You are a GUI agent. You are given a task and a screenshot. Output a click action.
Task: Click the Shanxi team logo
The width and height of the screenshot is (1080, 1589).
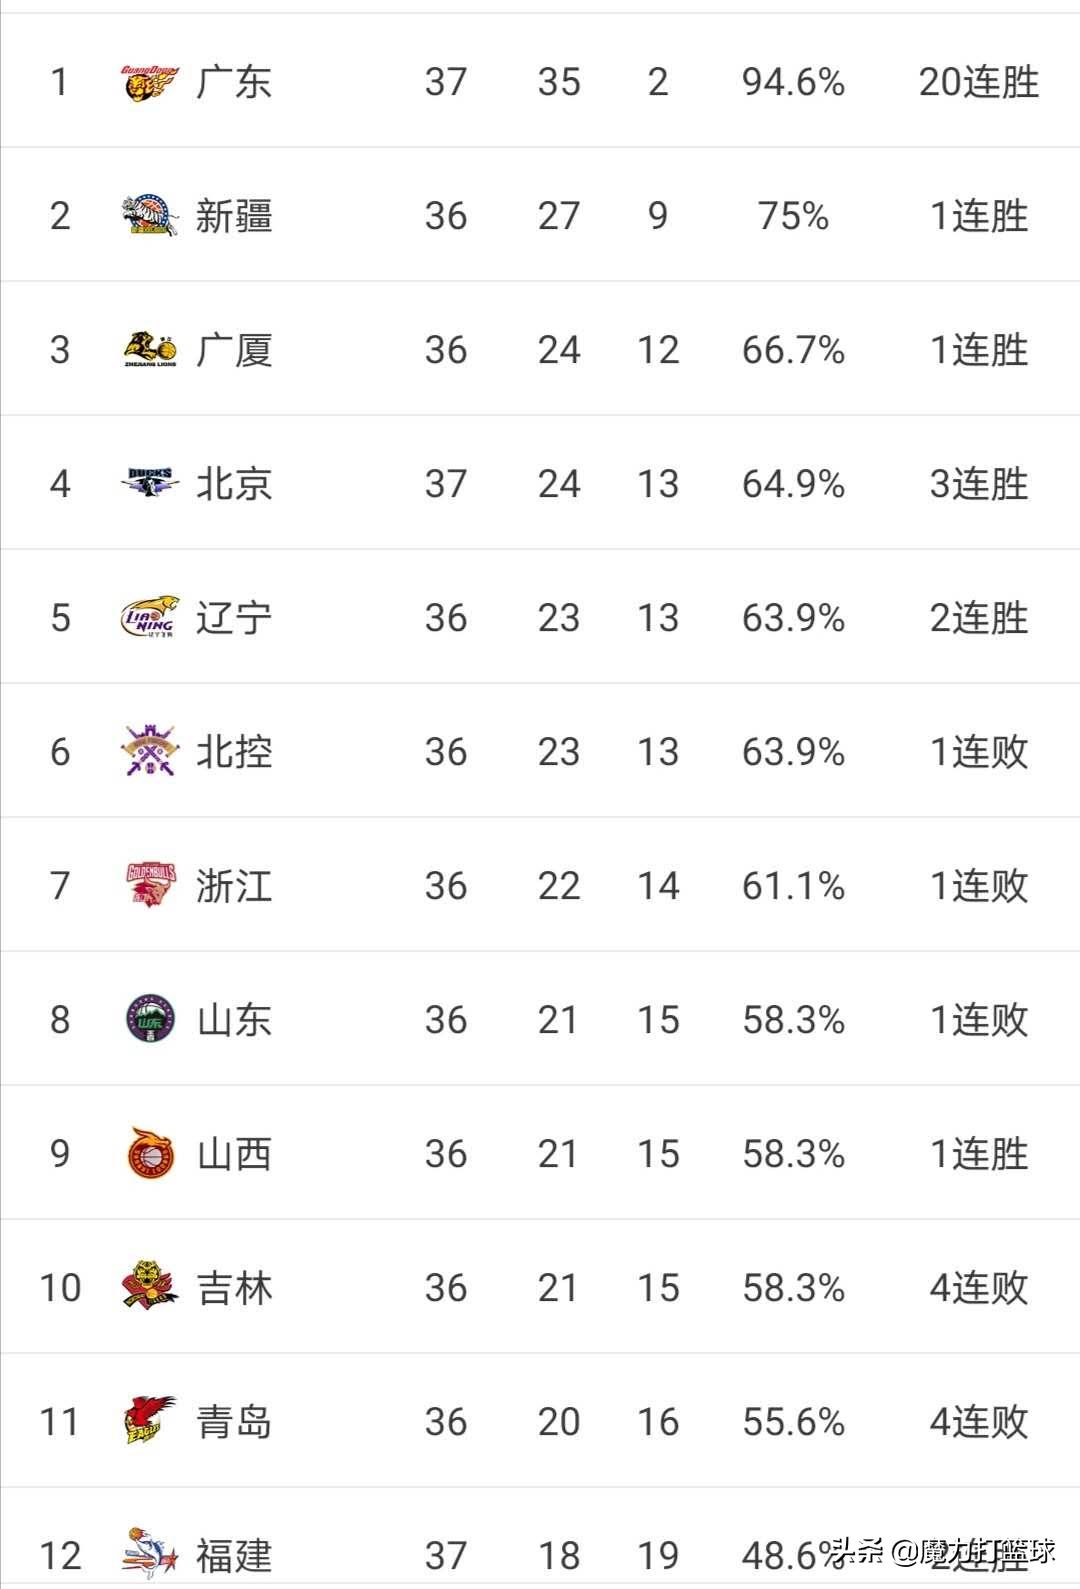pyautogui.click(x=150, y=1153)
